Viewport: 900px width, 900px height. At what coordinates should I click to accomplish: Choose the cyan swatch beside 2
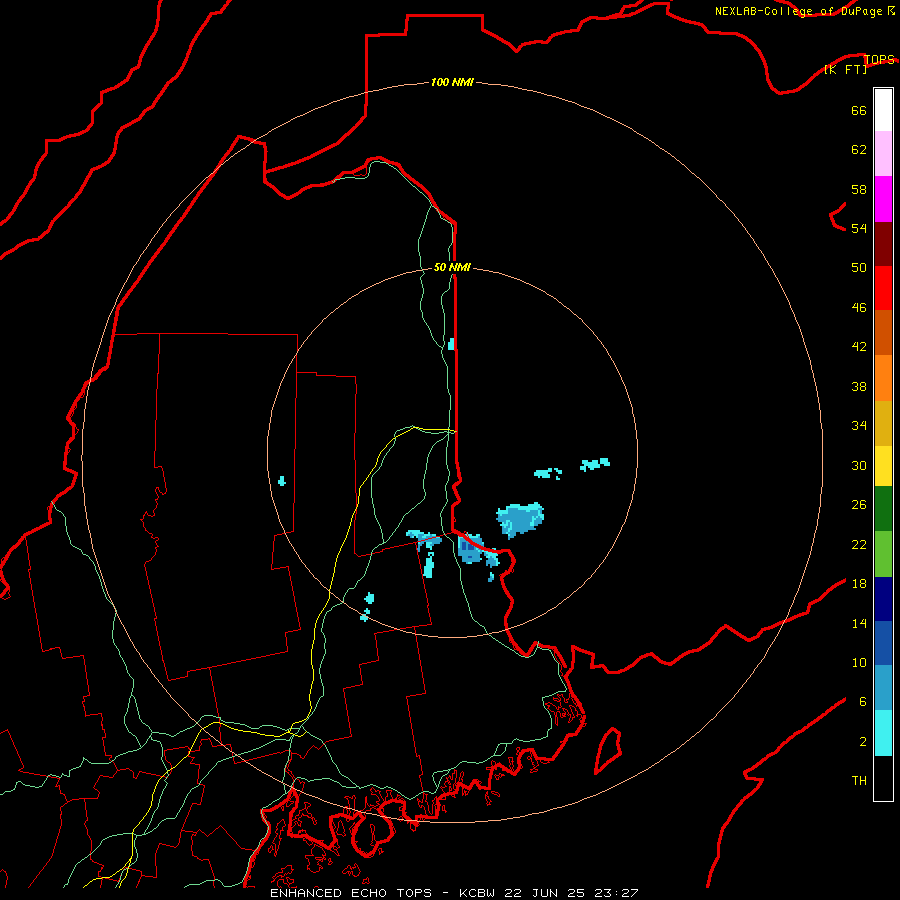[883, 733]
